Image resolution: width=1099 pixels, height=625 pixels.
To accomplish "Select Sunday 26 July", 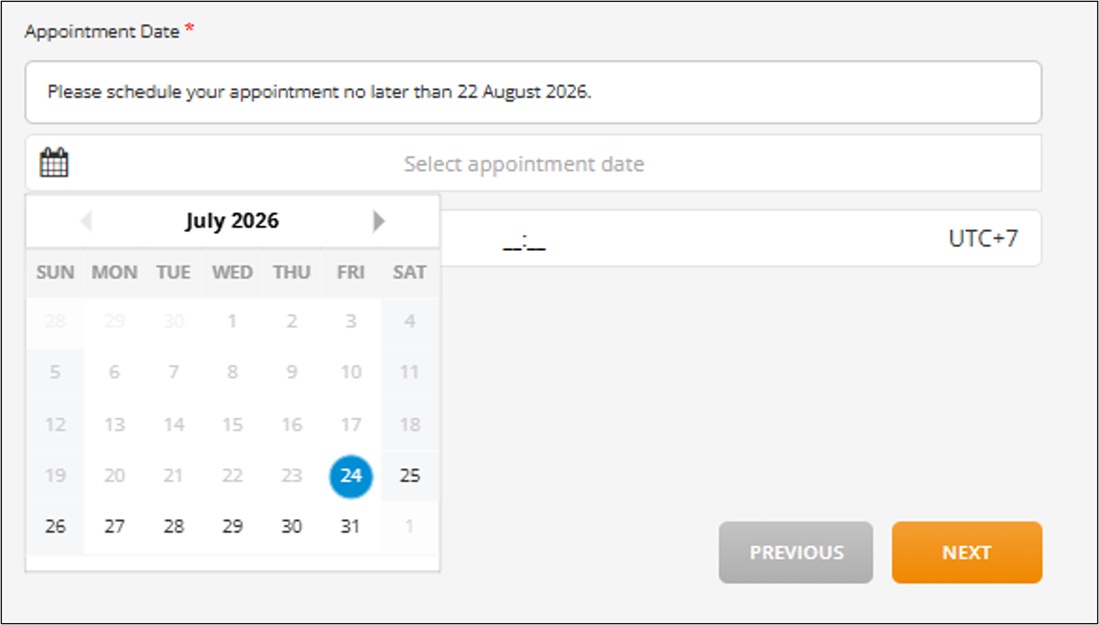I will pyautogui.click(x=55, y=526).
